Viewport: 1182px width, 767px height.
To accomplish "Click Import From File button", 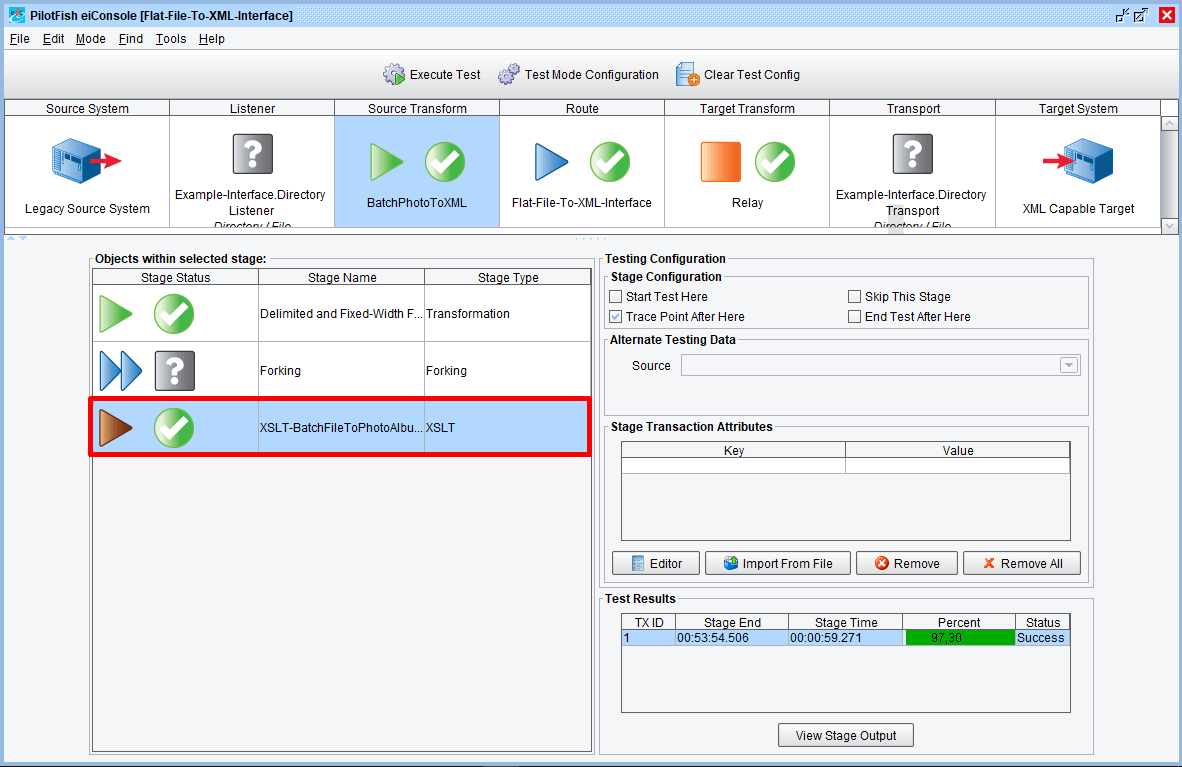I will click(x=778, y=563).
